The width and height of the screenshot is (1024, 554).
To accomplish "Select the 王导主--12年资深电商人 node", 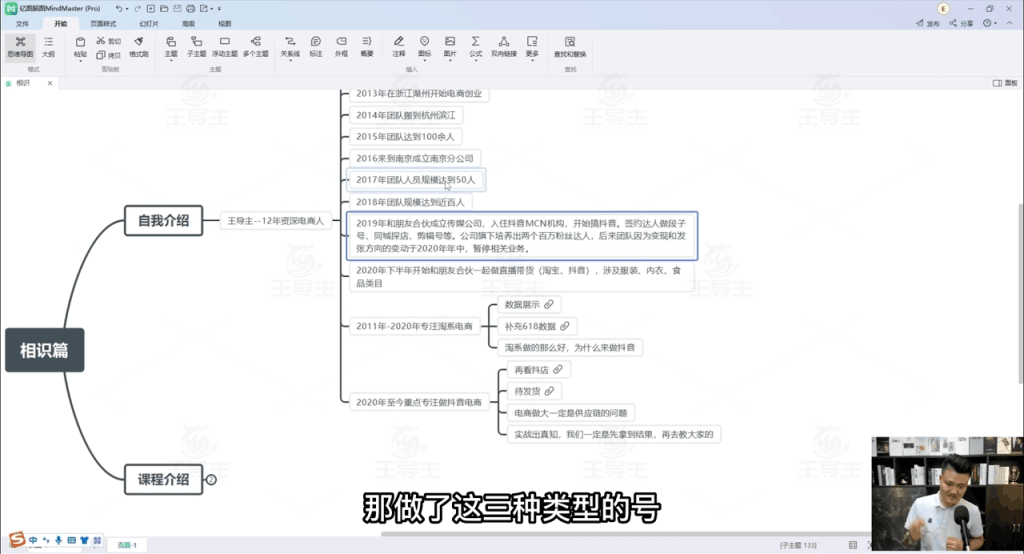I will point(276,221).
